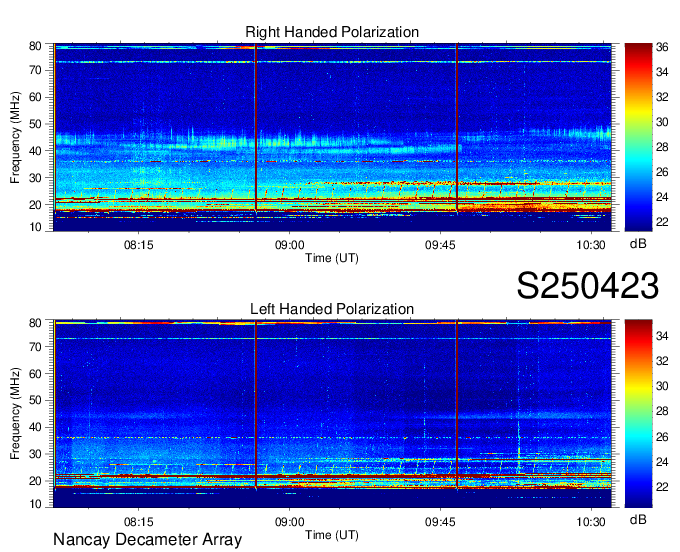Click Frequency (MHz) label of Right Handed plot

[16, 137]
